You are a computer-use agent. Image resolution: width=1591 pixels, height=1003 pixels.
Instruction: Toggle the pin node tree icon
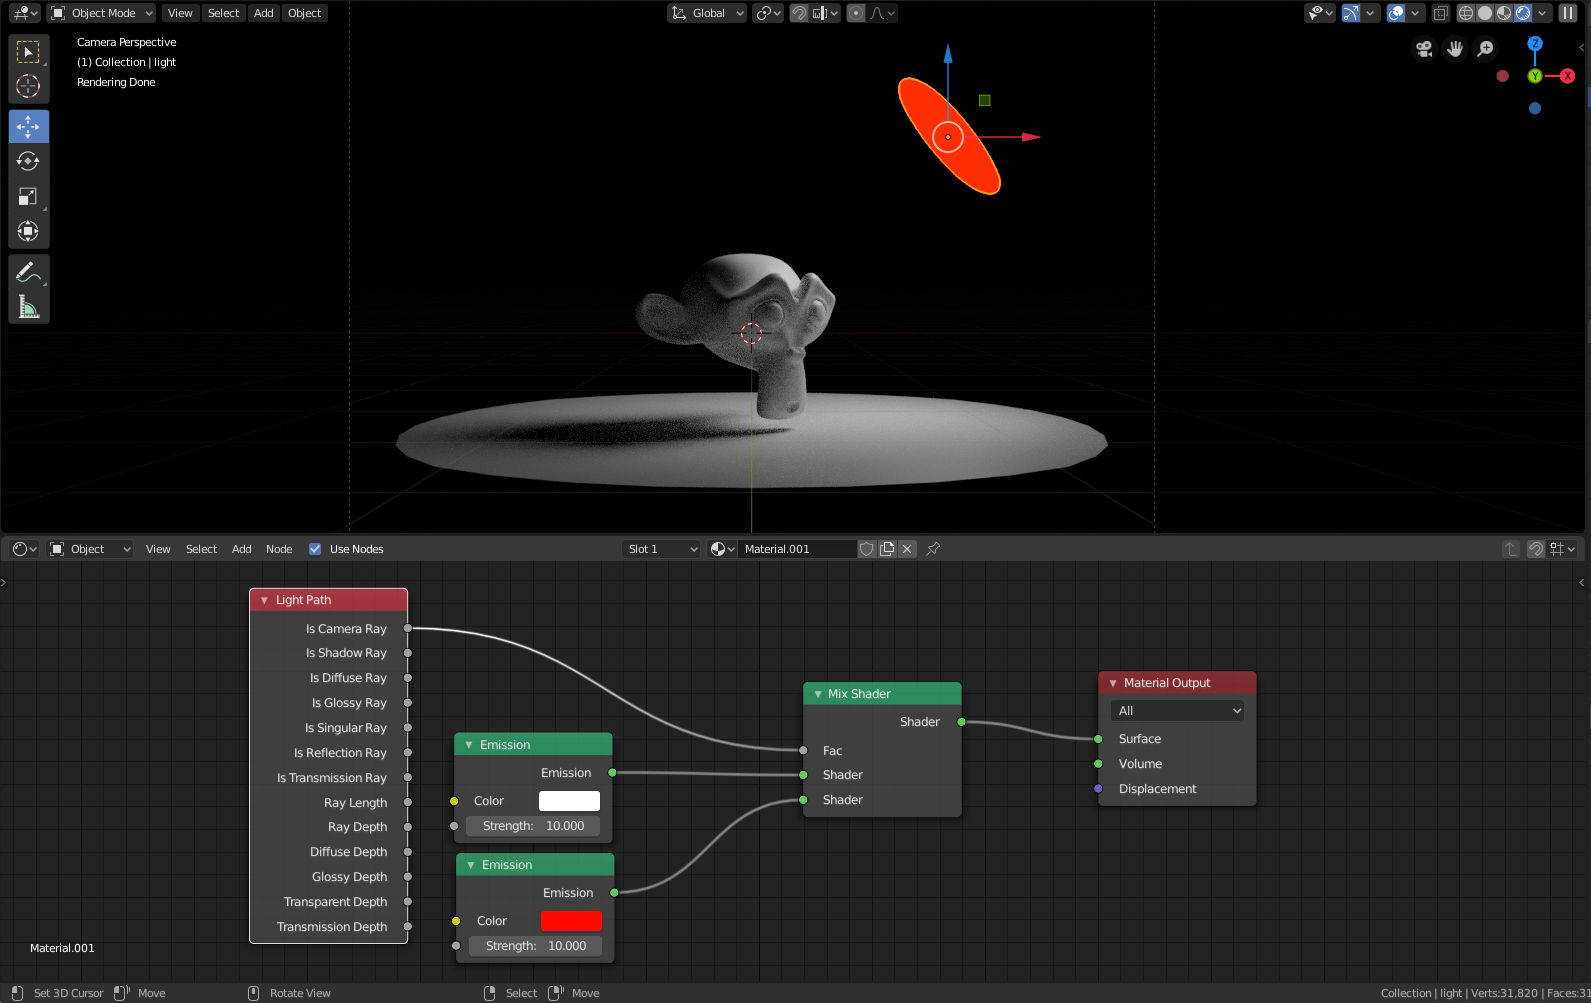[x=933, y=549]
